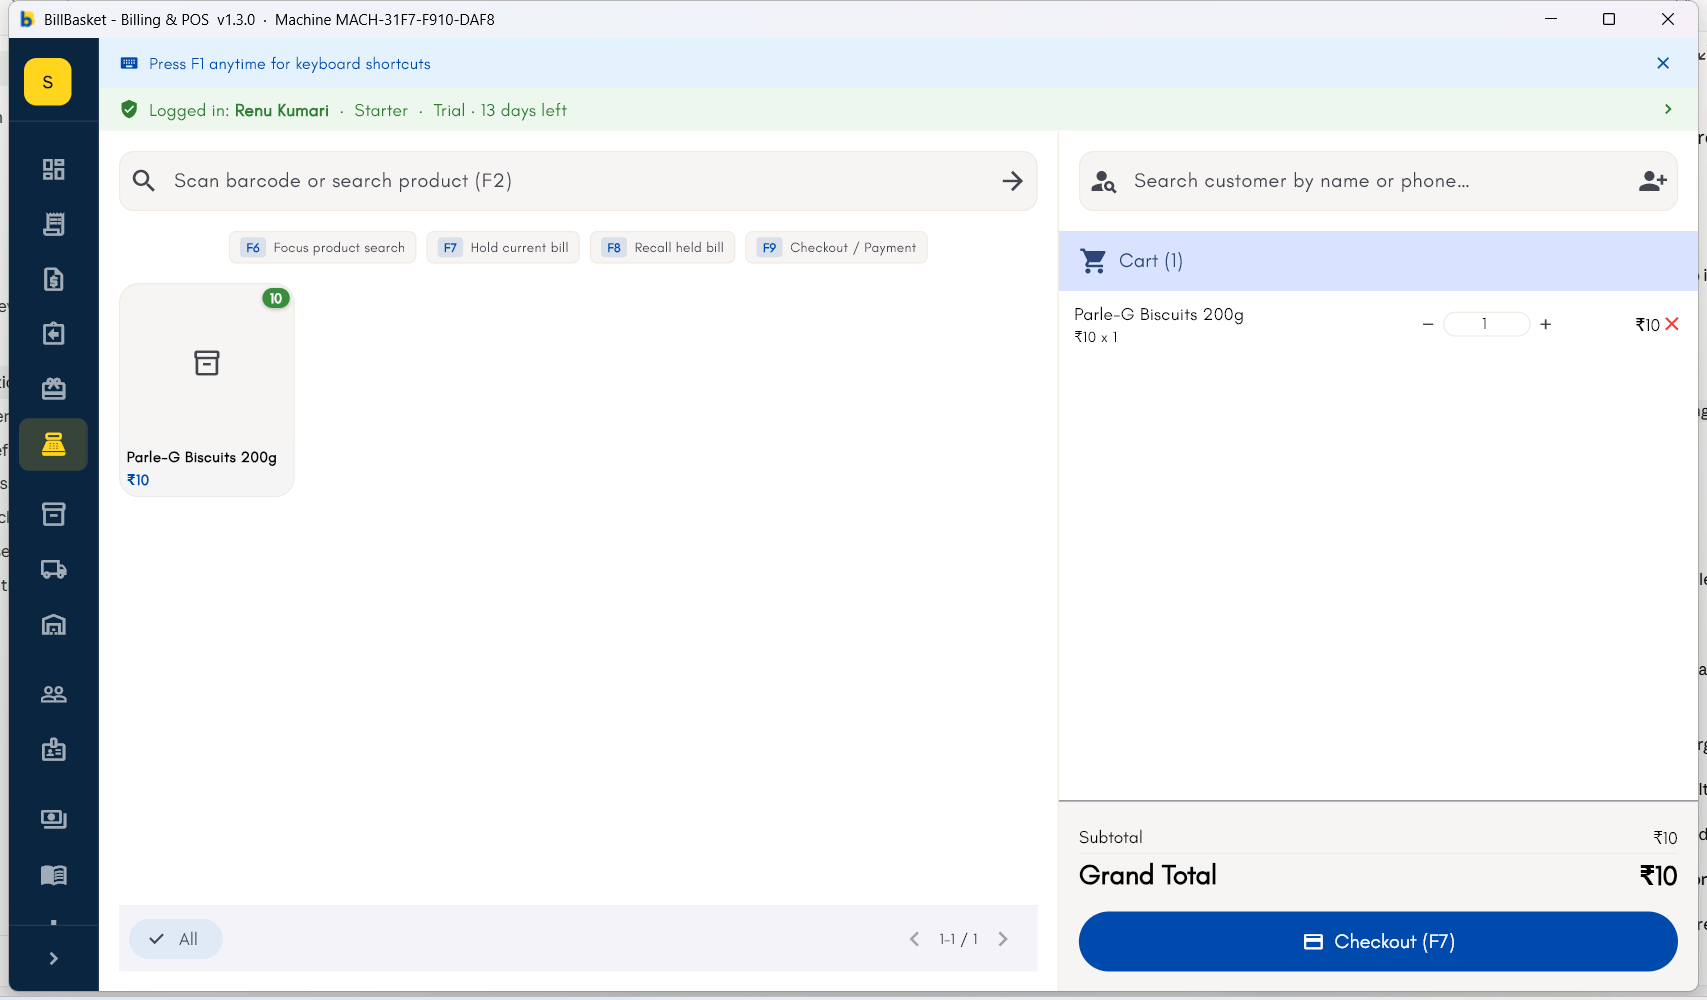Image resolution: width=1707 pixels, height=1000 pixels.
Task: Click the F9 Checkout / Payment shortcut
Action: (x=836, y=248)
